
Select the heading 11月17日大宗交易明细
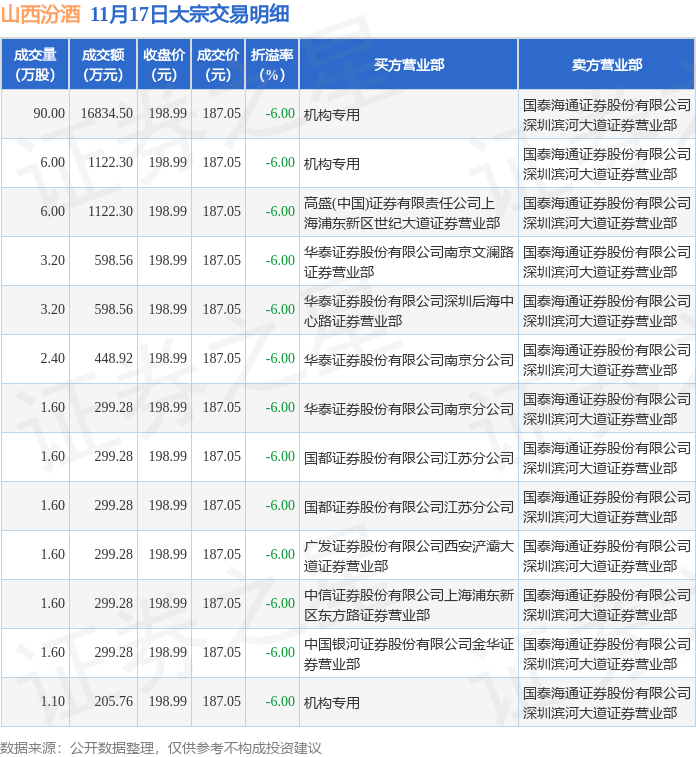tap(190, 14)
